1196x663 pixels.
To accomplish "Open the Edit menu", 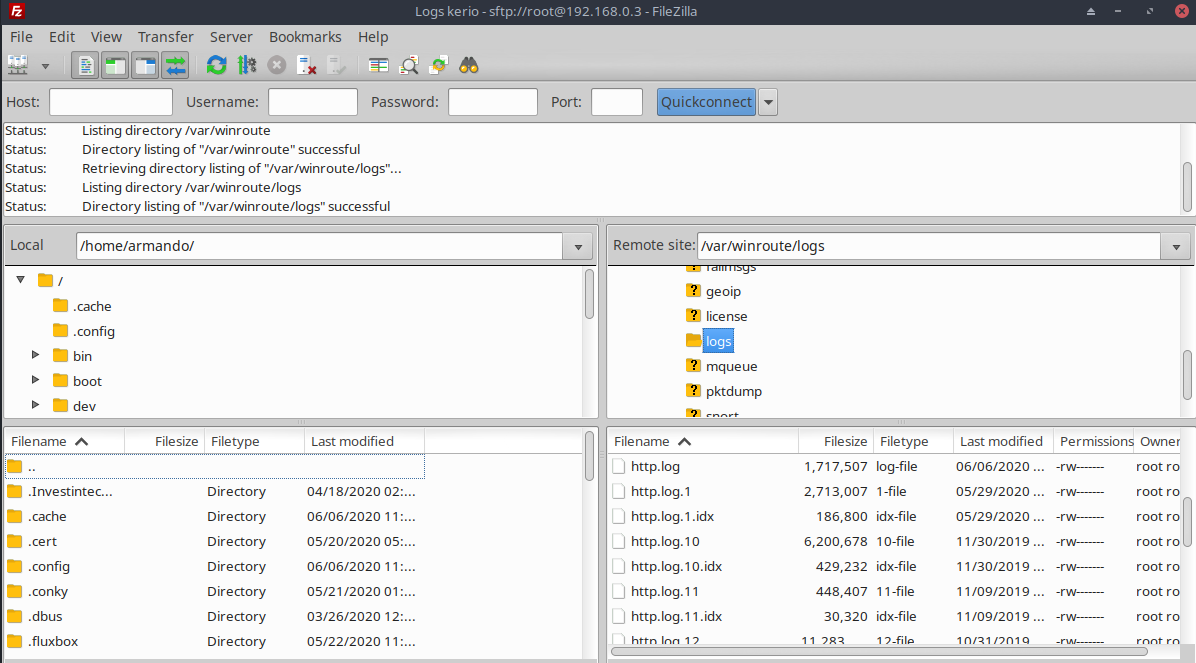I will point(62,37).
